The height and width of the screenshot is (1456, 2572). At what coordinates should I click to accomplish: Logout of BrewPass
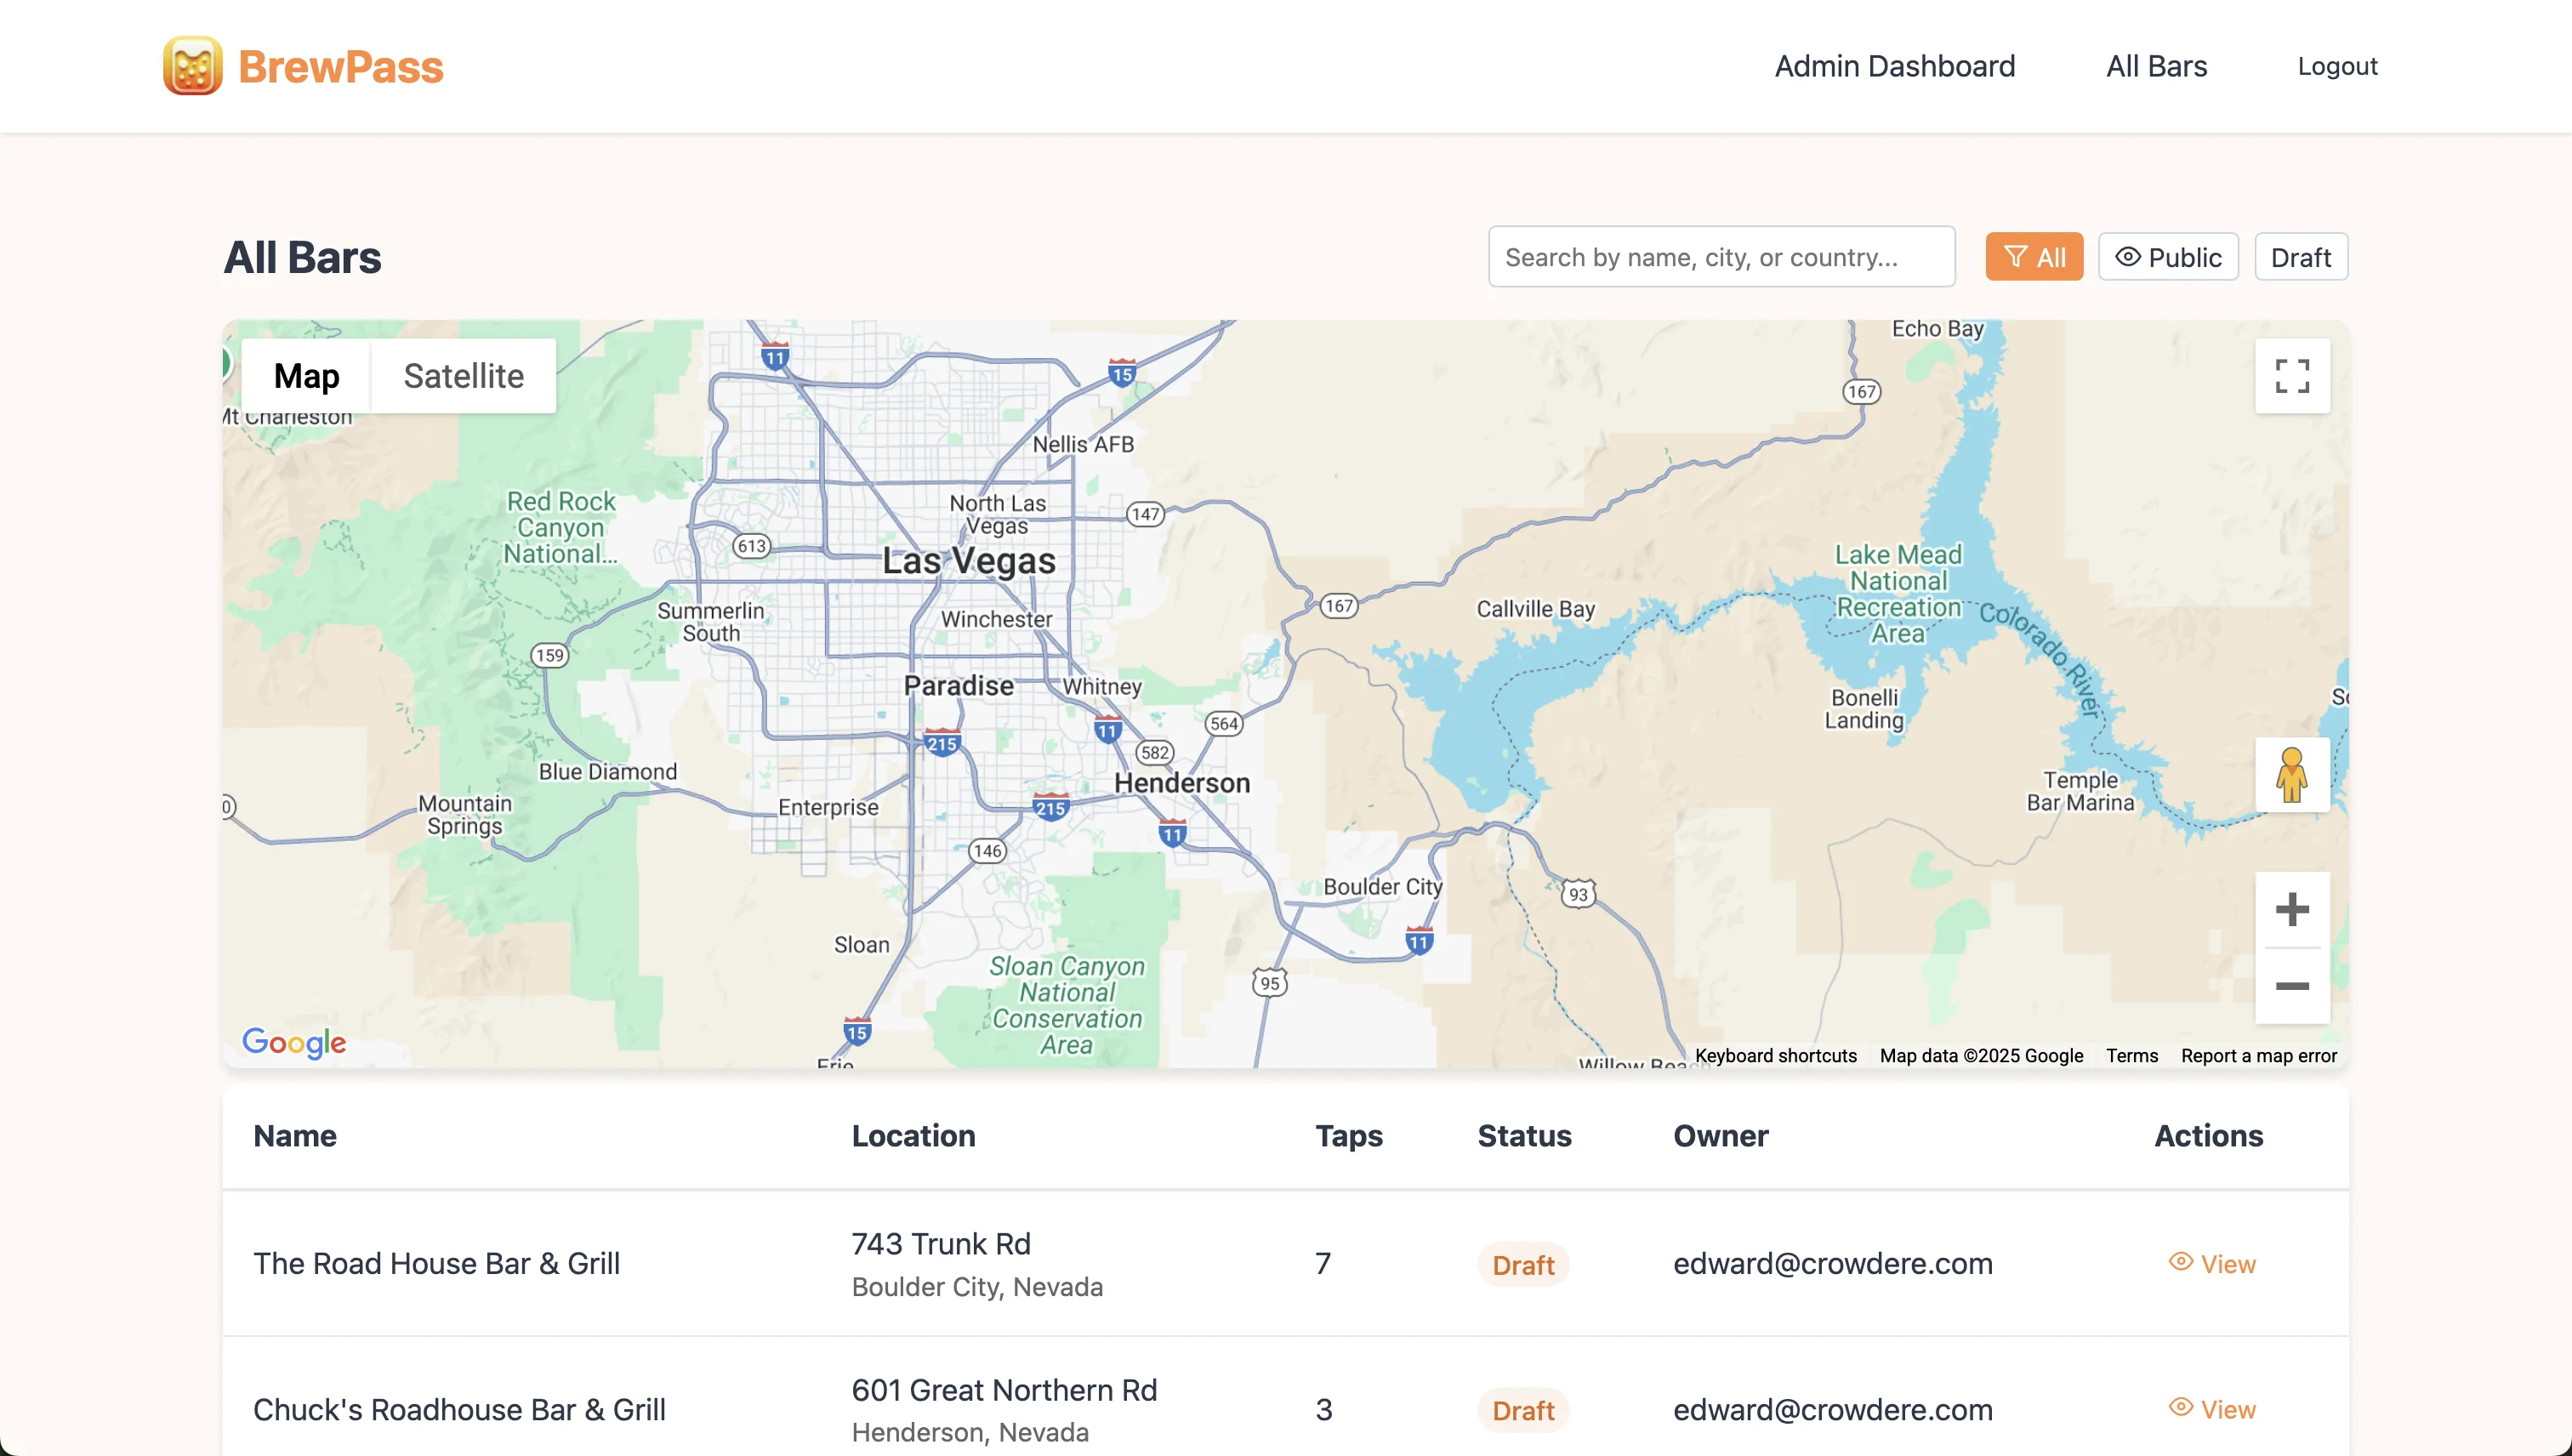[x=2338, y=65]
